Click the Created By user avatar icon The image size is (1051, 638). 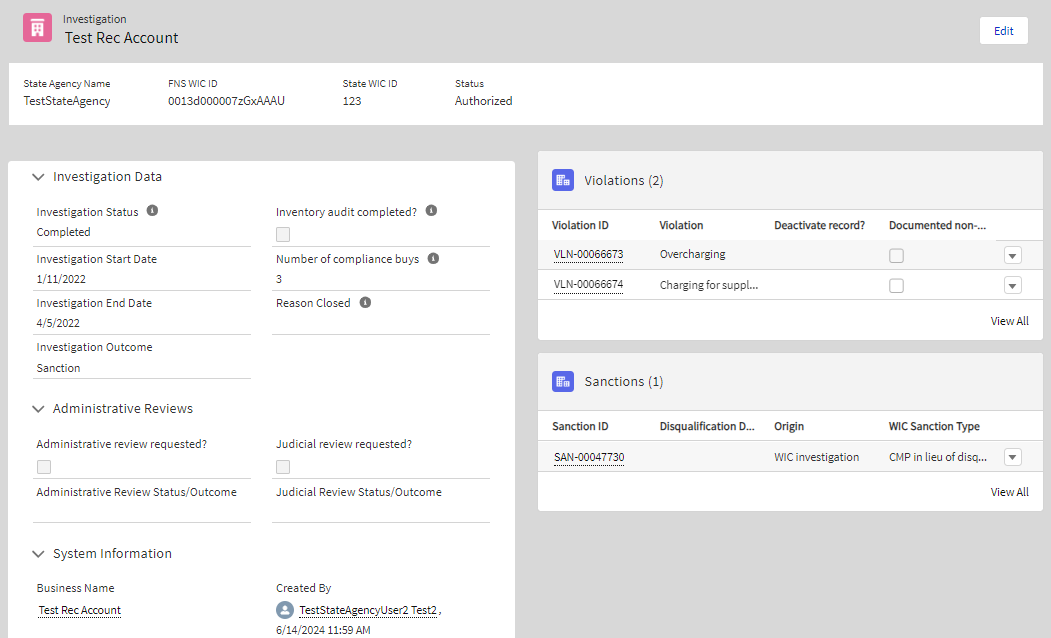285,610
